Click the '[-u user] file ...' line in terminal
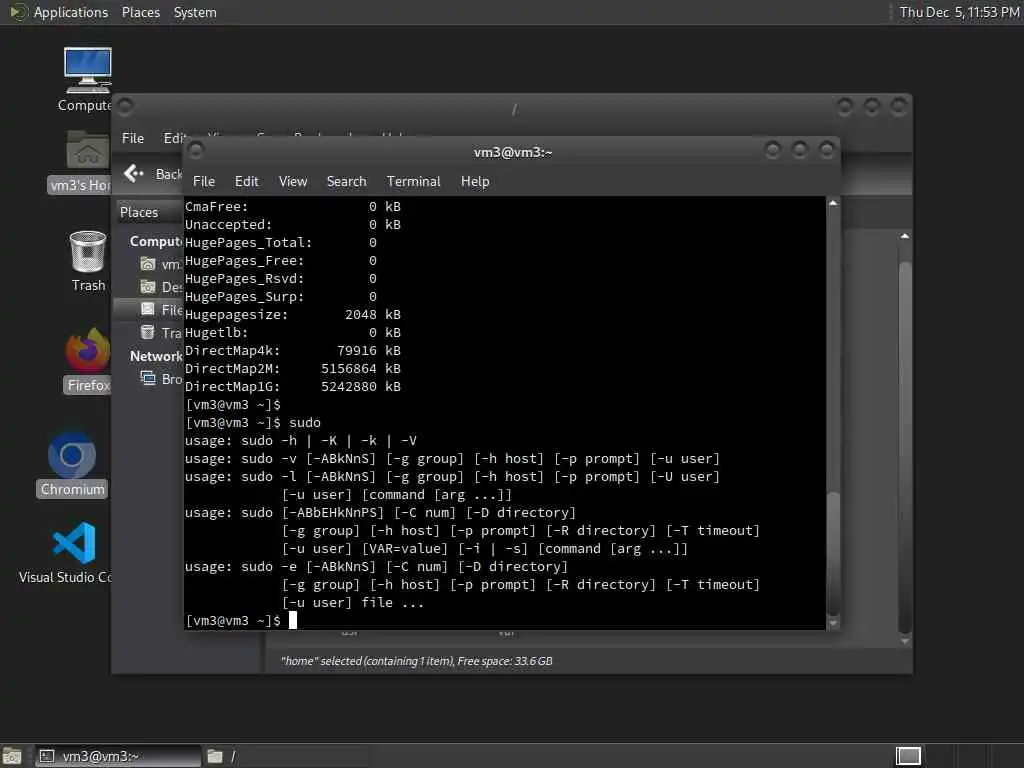 pyautogui.click(x=353, y=603)
